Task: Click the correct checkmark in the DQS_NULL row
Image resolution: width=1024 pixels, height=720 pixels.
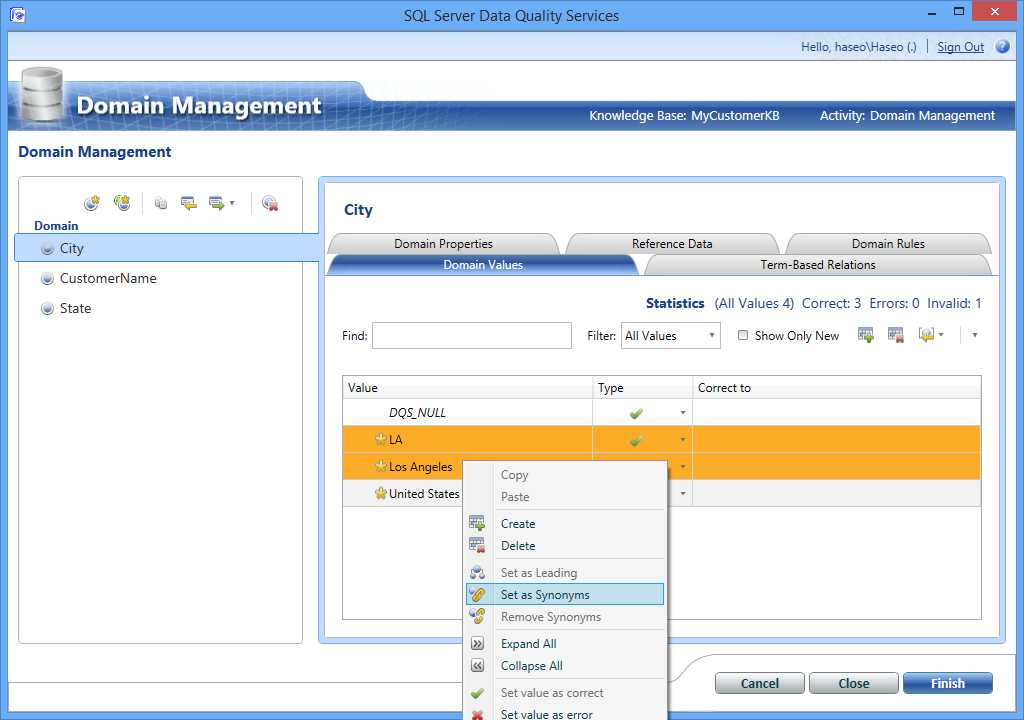Action: pos(636,413)
